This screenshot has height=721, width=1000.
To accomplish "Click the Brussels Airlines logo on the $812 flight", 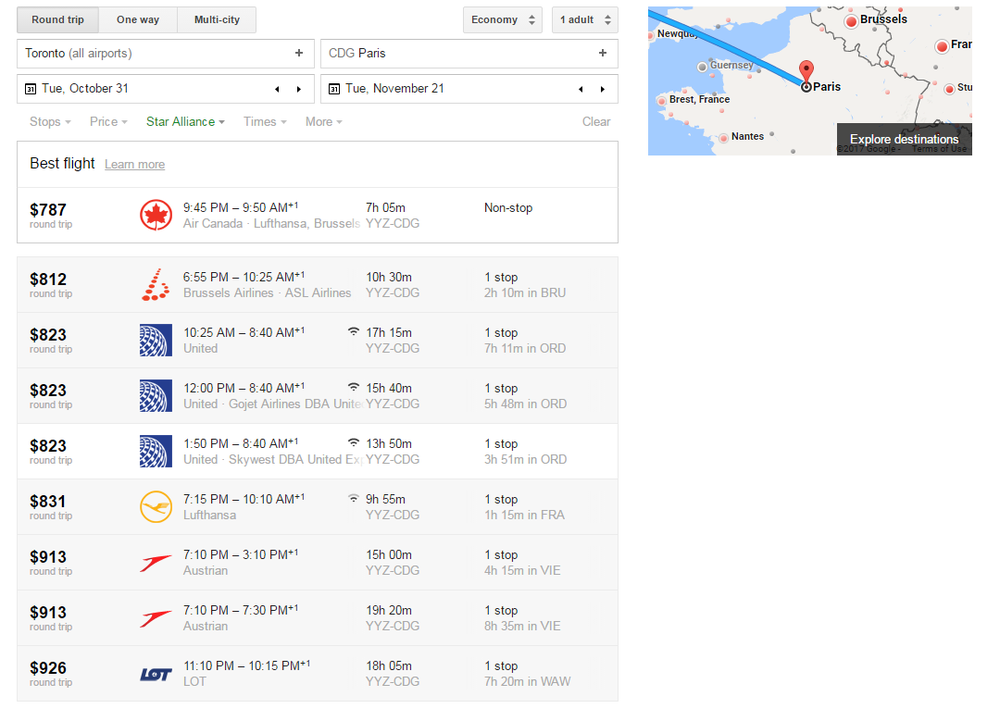I will (x=155, y=283).
